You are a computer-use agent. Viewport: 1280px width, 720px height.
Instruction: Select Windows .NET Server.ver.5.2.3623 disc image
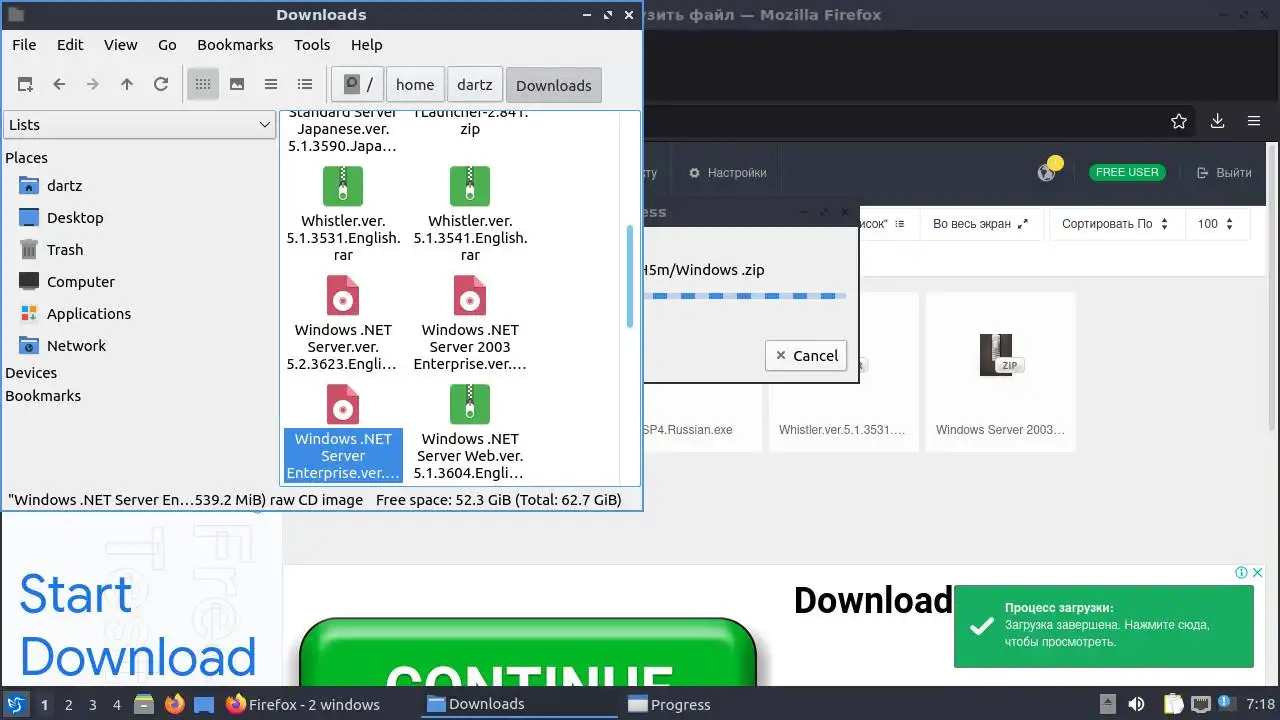343,295
